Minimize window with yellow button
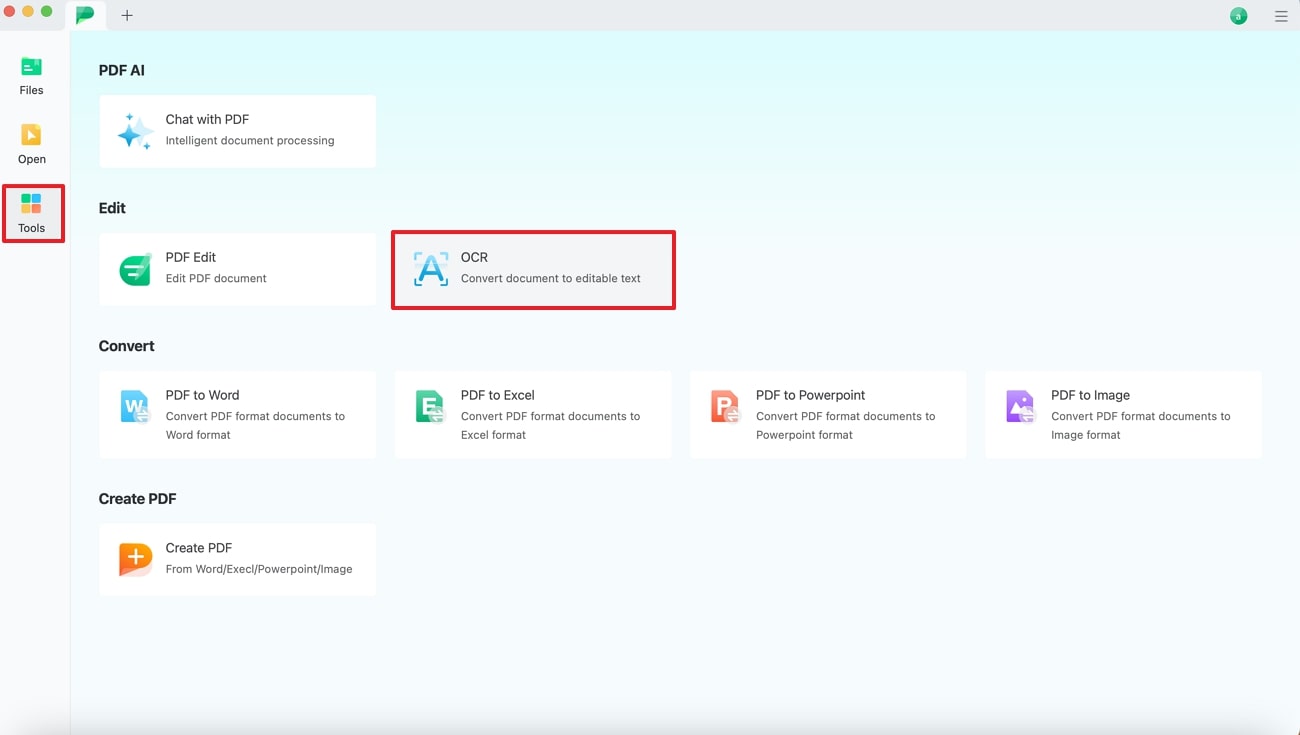1300x735 pixels. click(x=28, y=11)
